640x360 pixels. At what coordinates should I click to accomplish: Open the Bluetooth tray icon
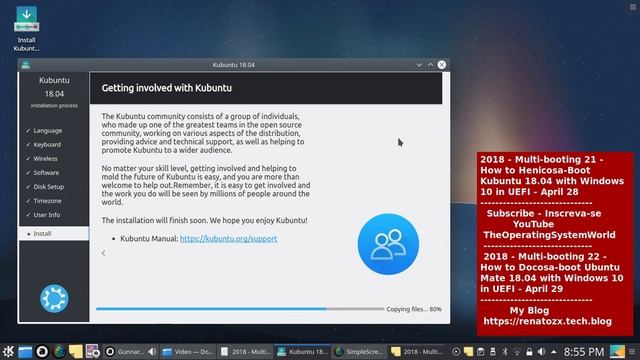click(505, 351)
